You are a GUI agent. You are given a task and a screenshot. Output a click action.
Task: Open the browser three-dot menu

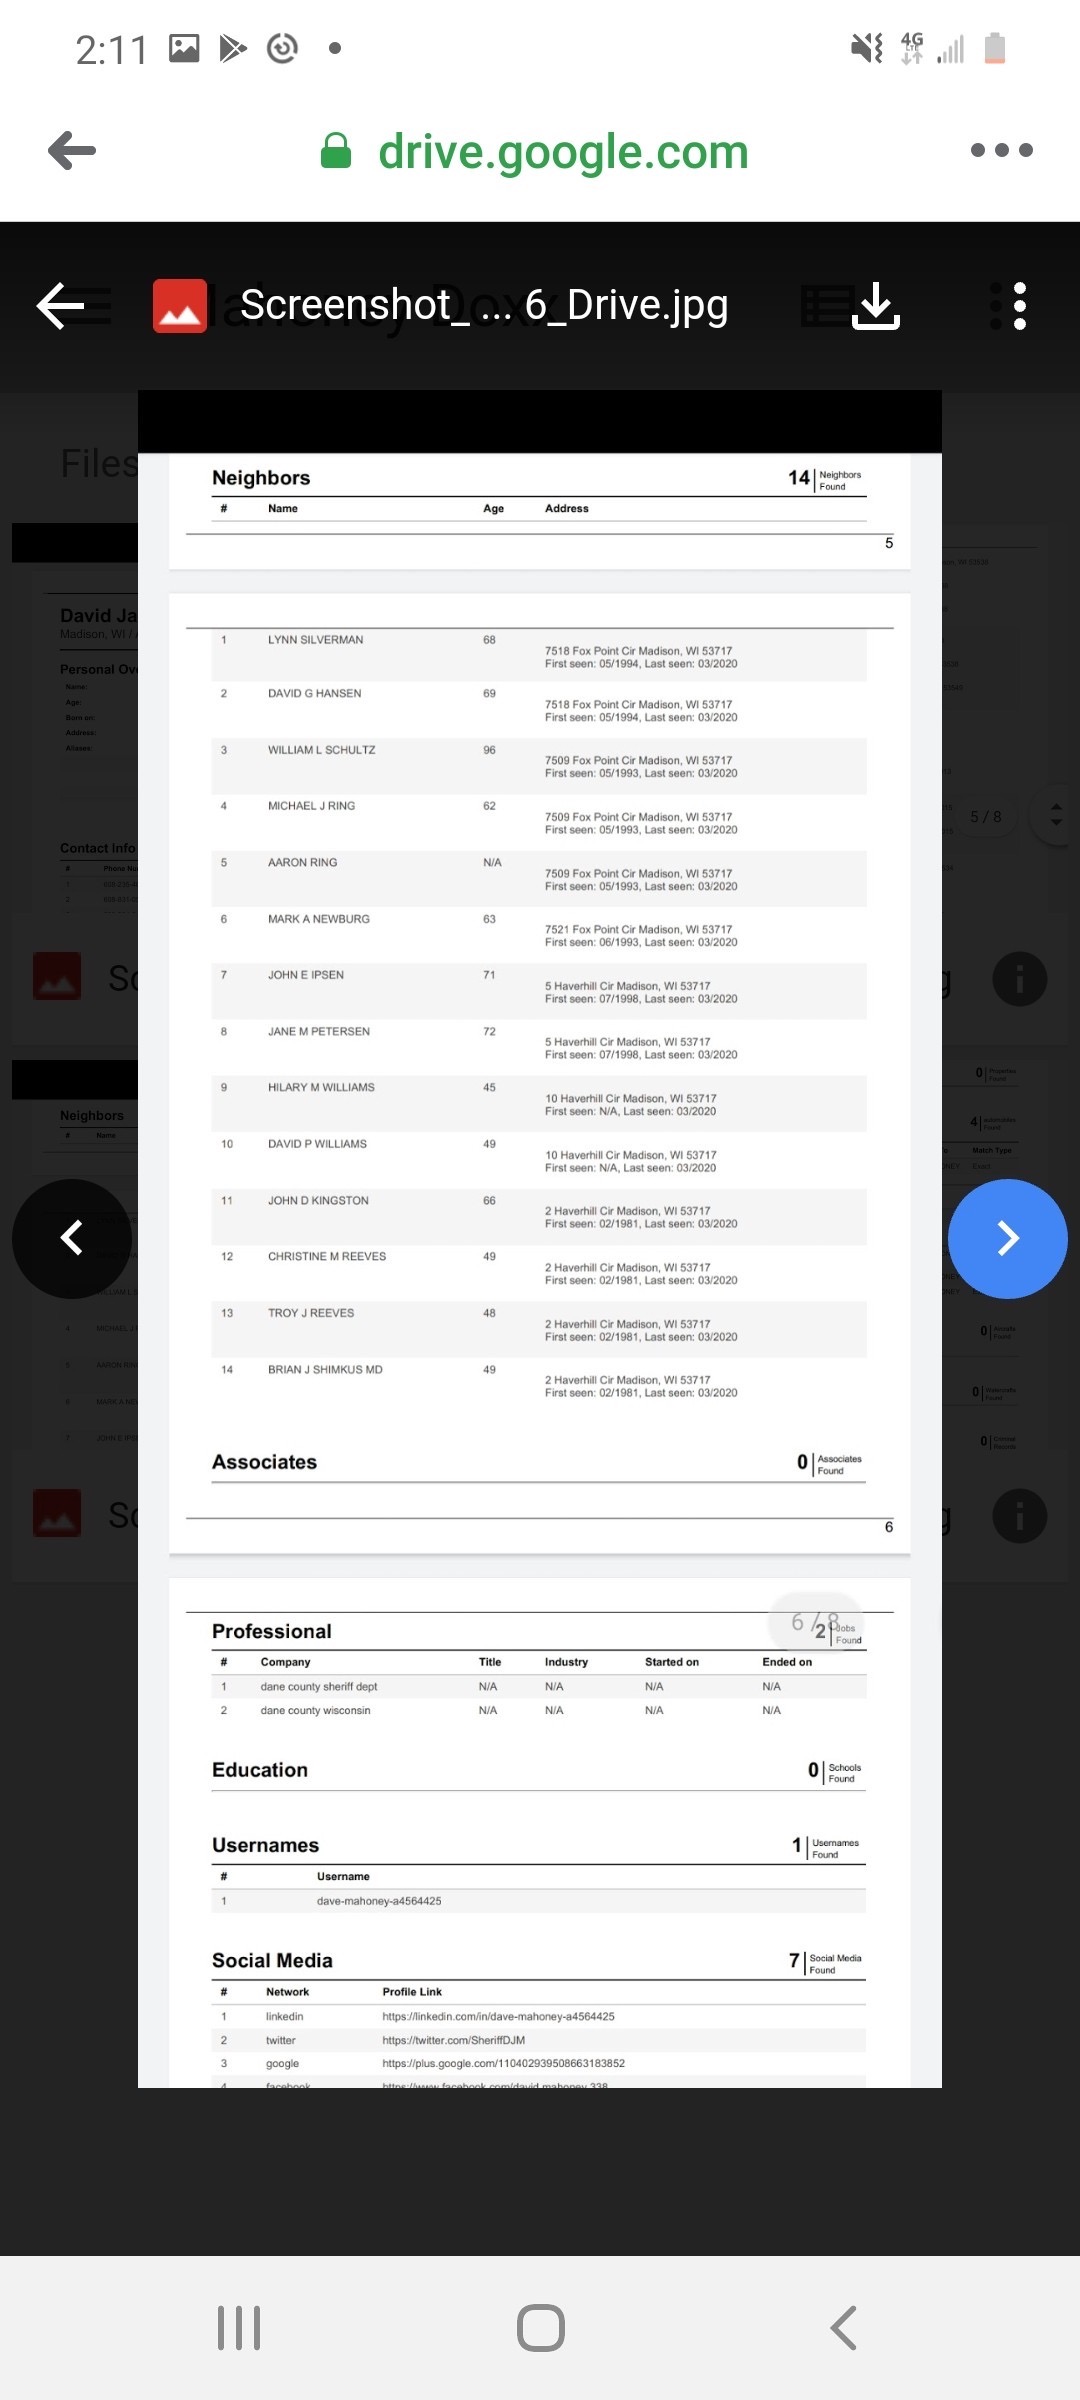point(1001,150)
